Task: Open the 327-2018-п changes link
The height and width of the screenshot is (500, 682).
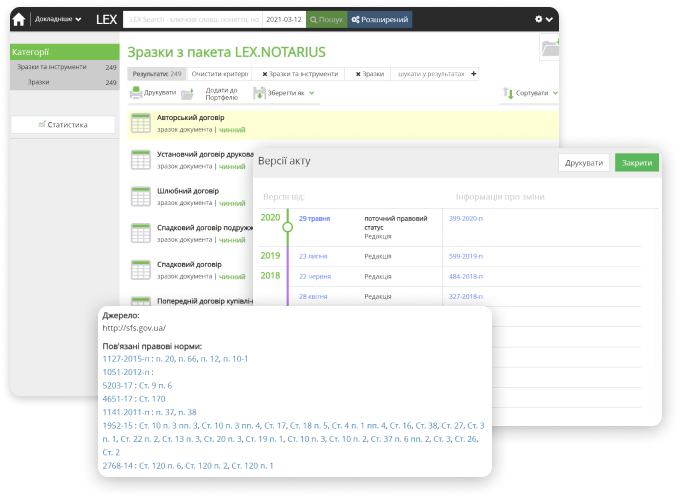Action: coord(466,296)
